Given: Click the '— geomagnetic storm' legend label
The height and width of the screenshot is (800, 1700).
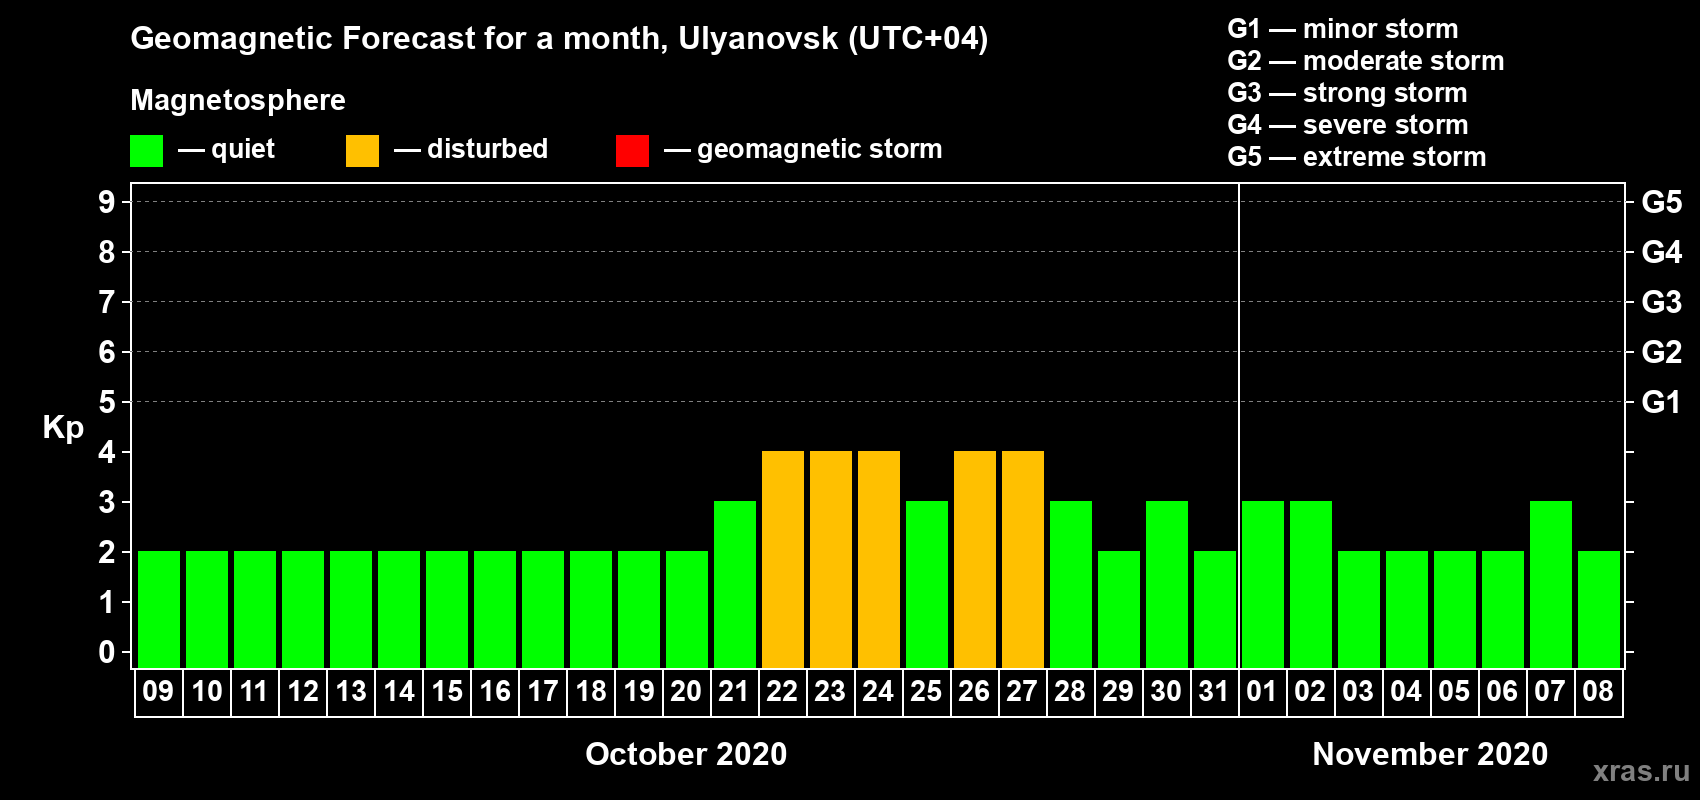Looking at the screenshot, I should click(803, 149).
